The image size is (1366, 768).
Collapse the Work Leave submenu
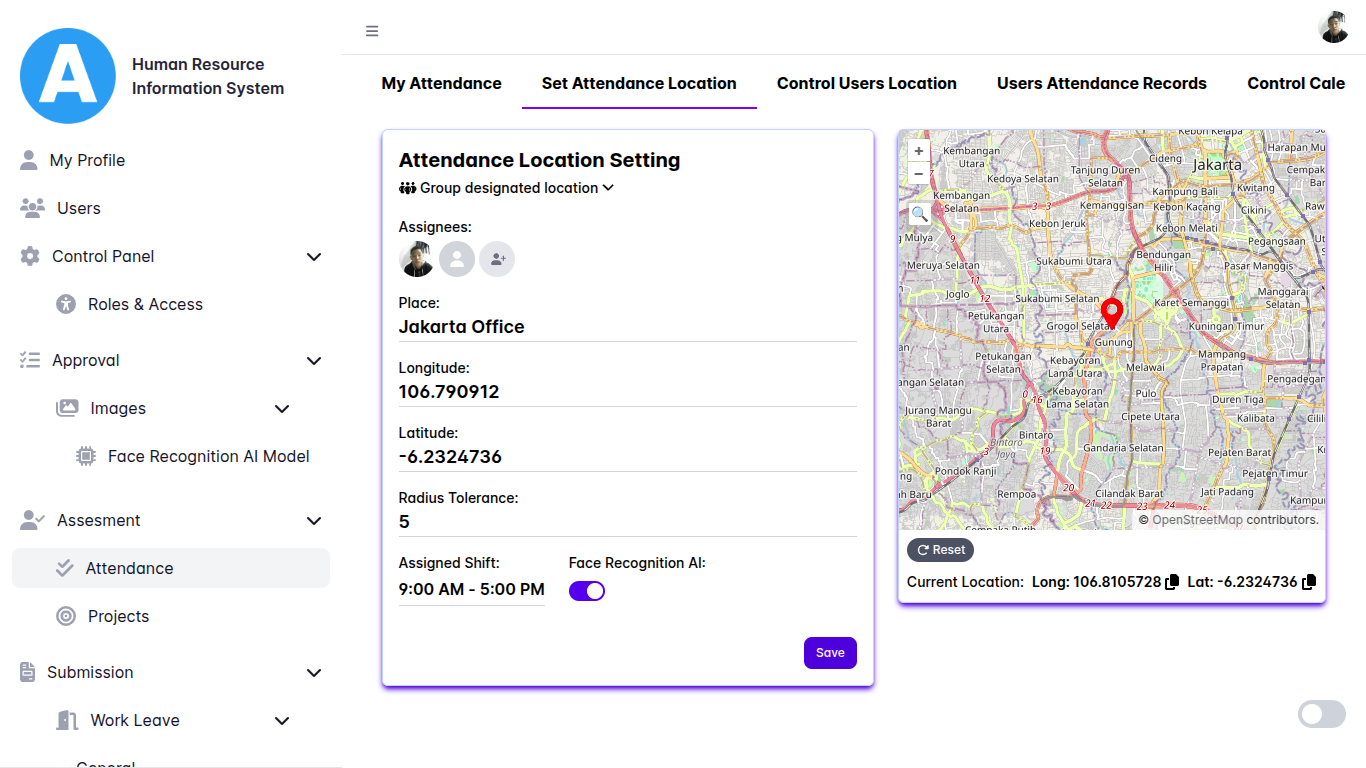tap(282, 721)
